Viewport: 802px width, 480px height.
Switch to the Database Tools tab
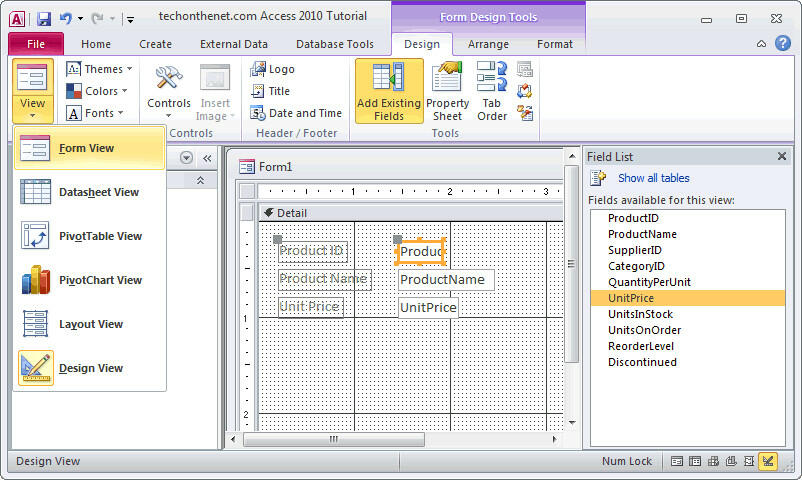click(x=335, y=44)
